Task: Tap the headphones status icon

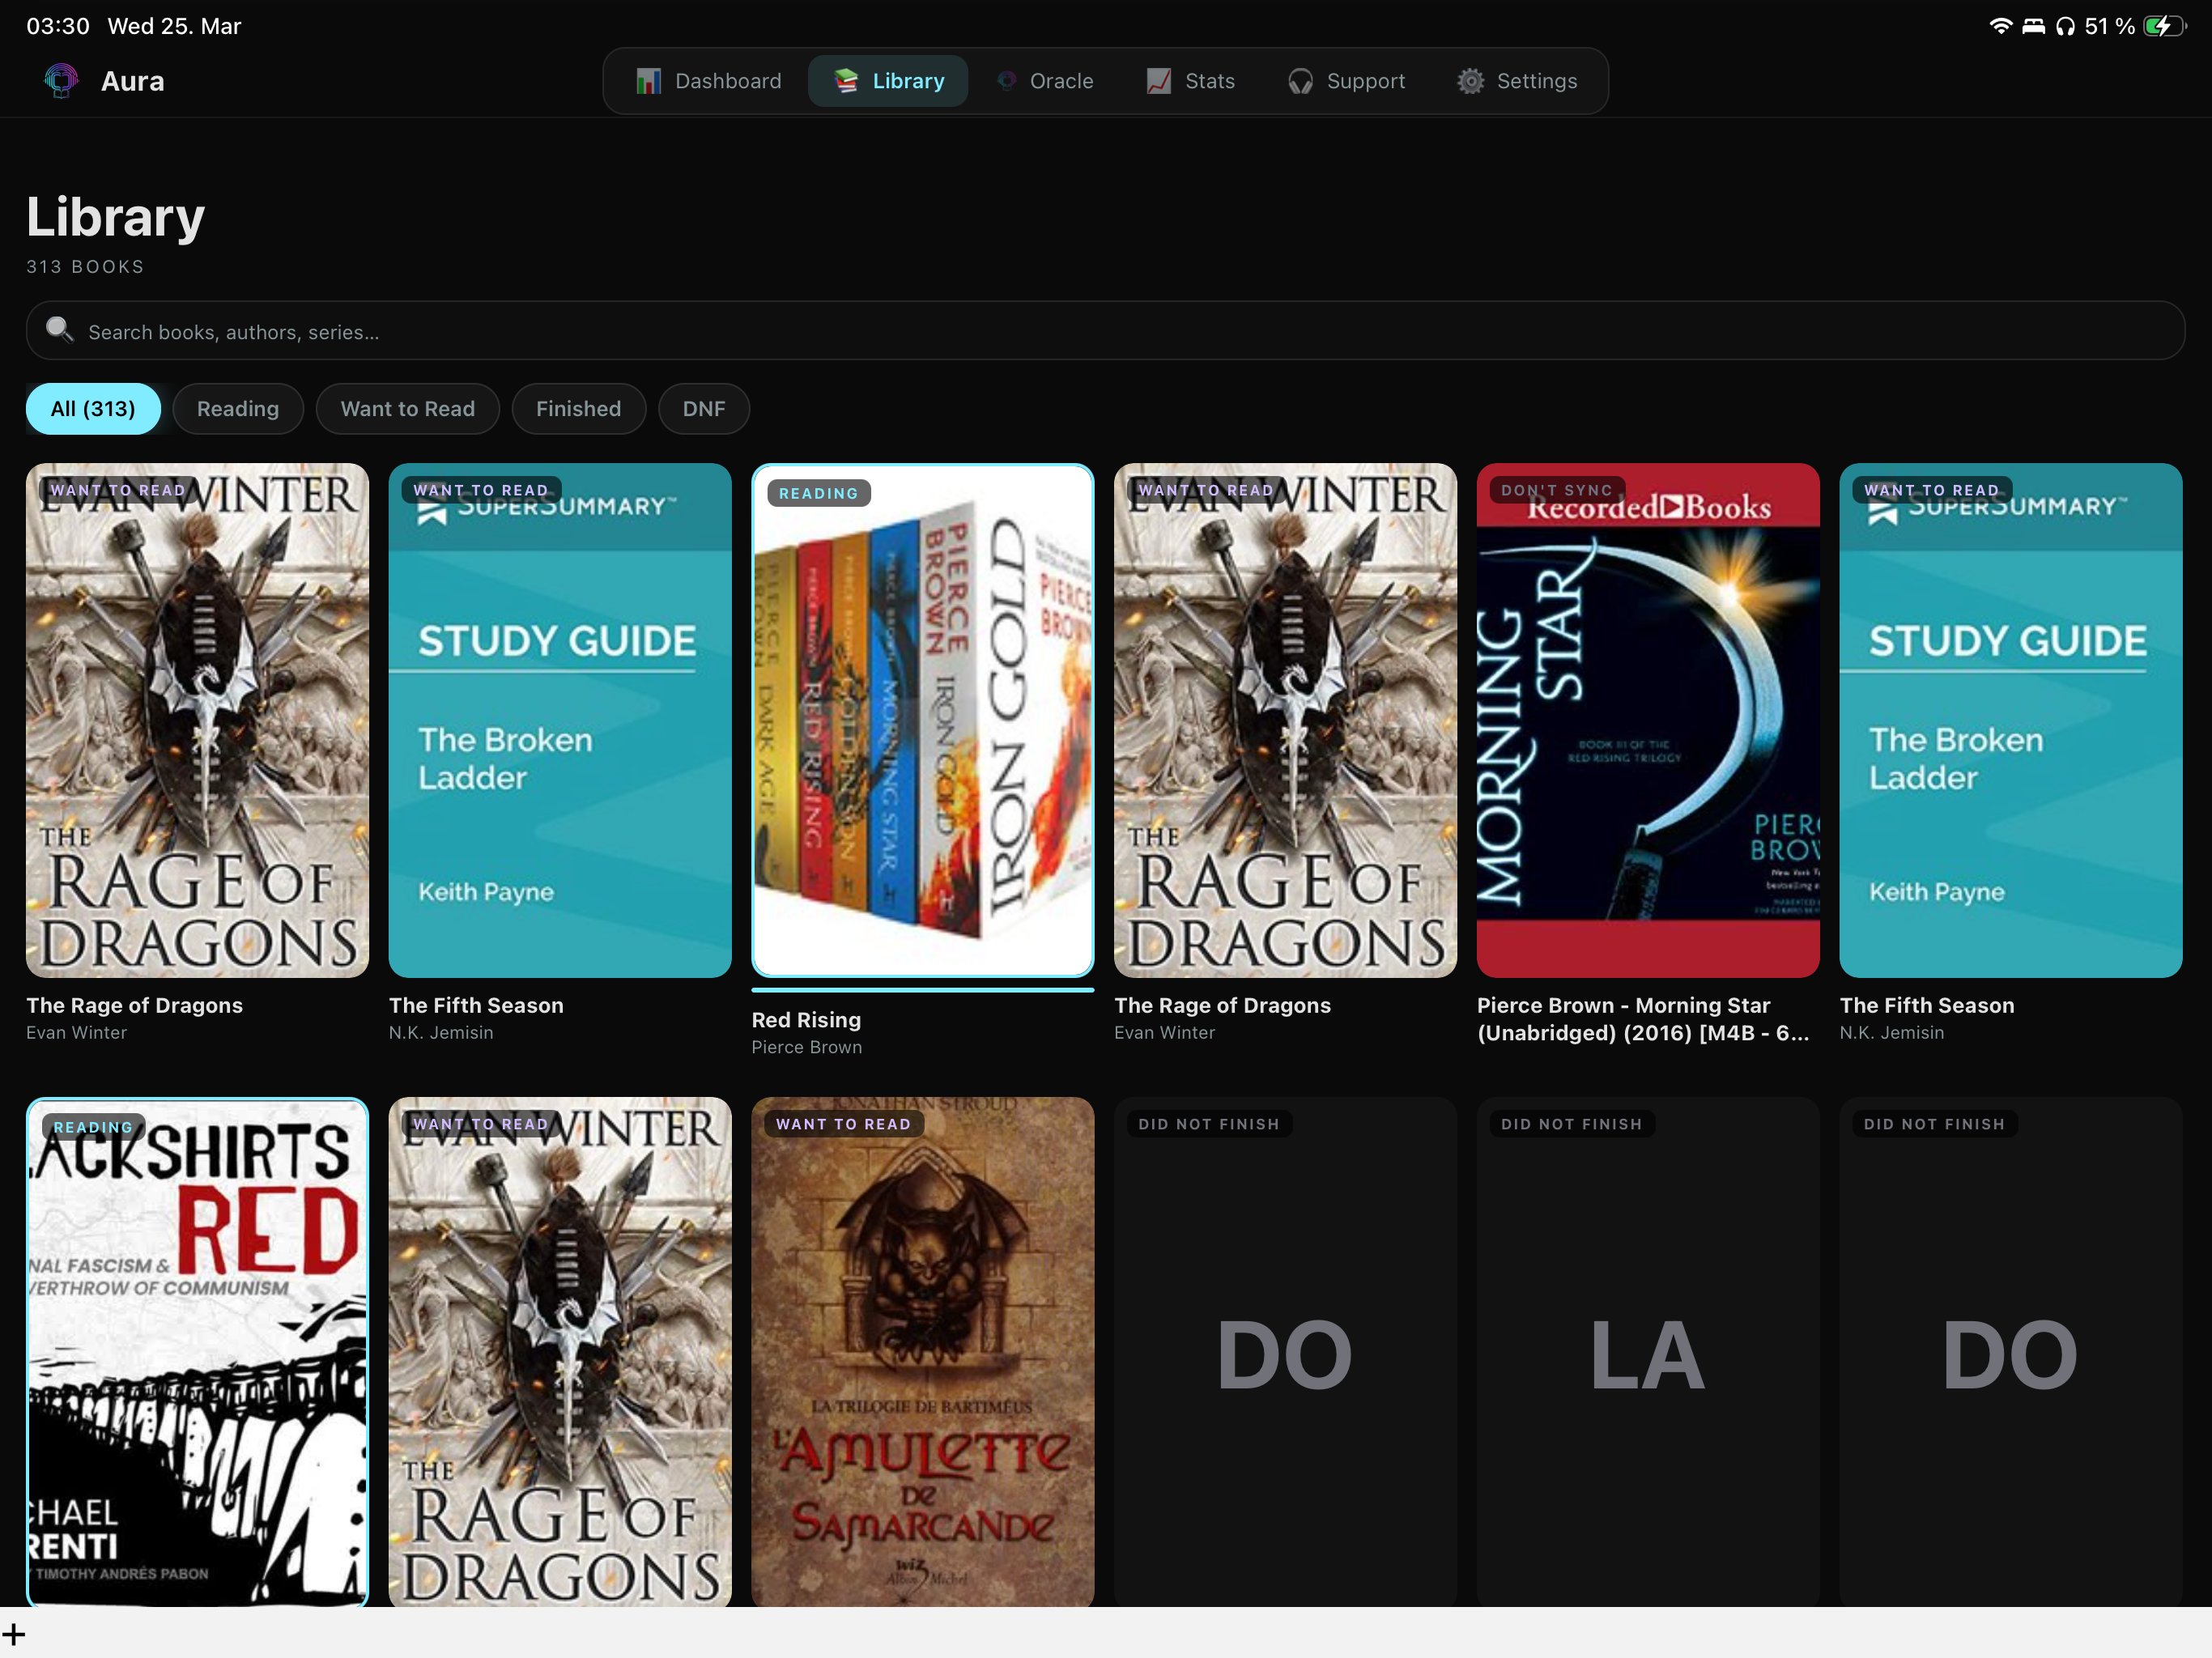Action: point(2065,26)
